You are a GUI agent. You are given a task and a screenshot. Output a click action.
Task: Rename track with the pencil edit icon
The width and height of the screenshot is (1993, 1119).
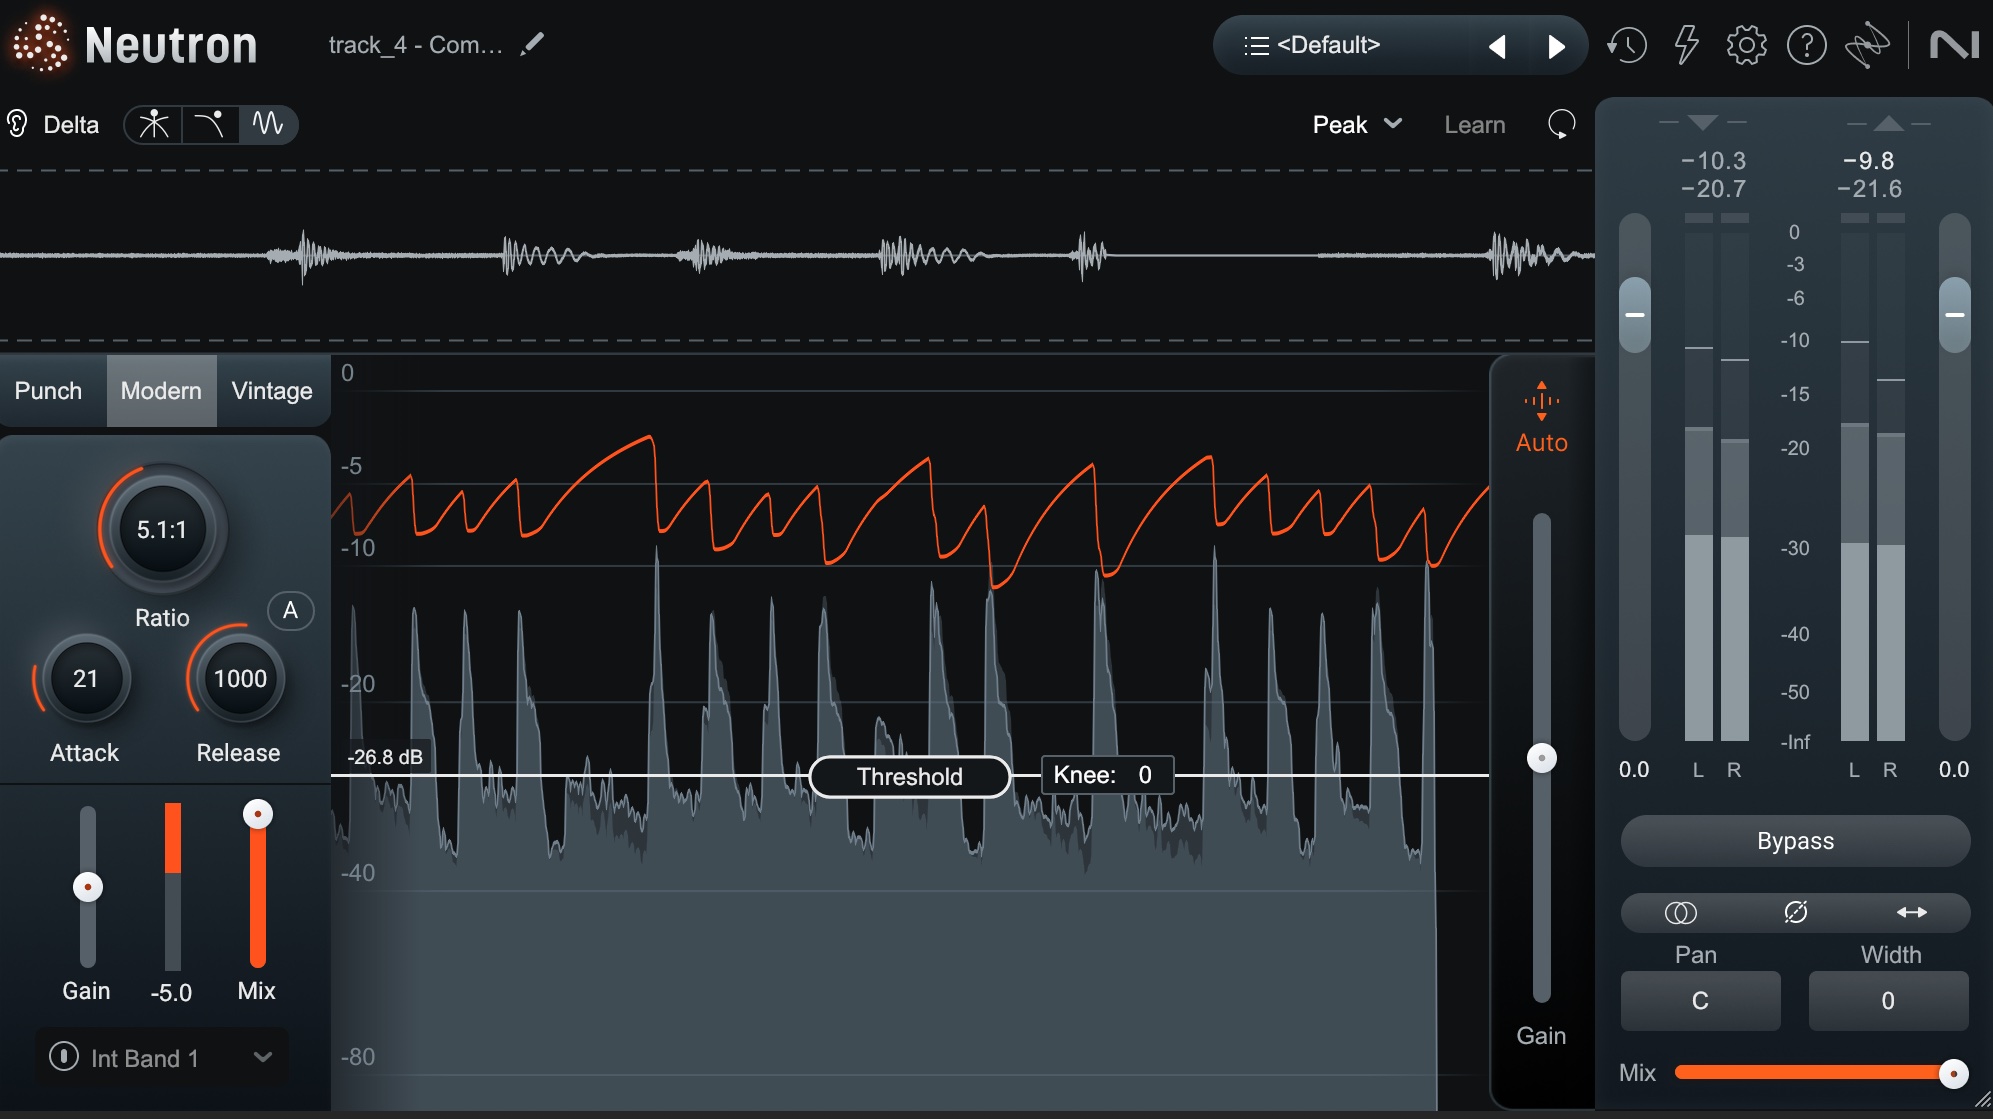point(533,44)
